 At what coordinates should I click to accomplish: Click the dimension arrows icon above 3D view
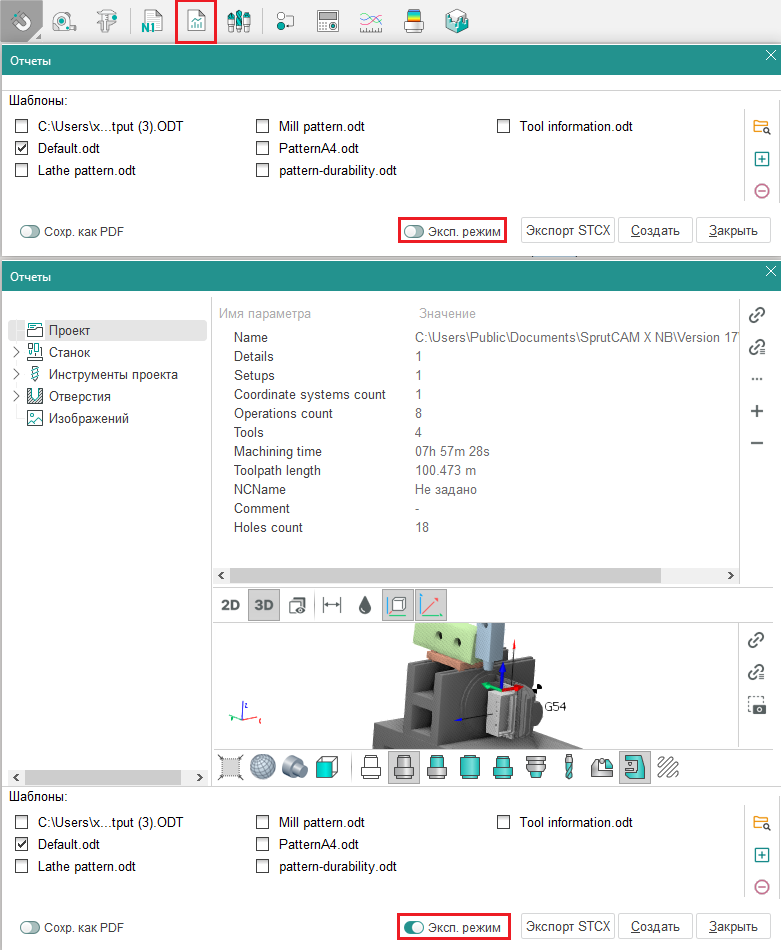[332, 605]
